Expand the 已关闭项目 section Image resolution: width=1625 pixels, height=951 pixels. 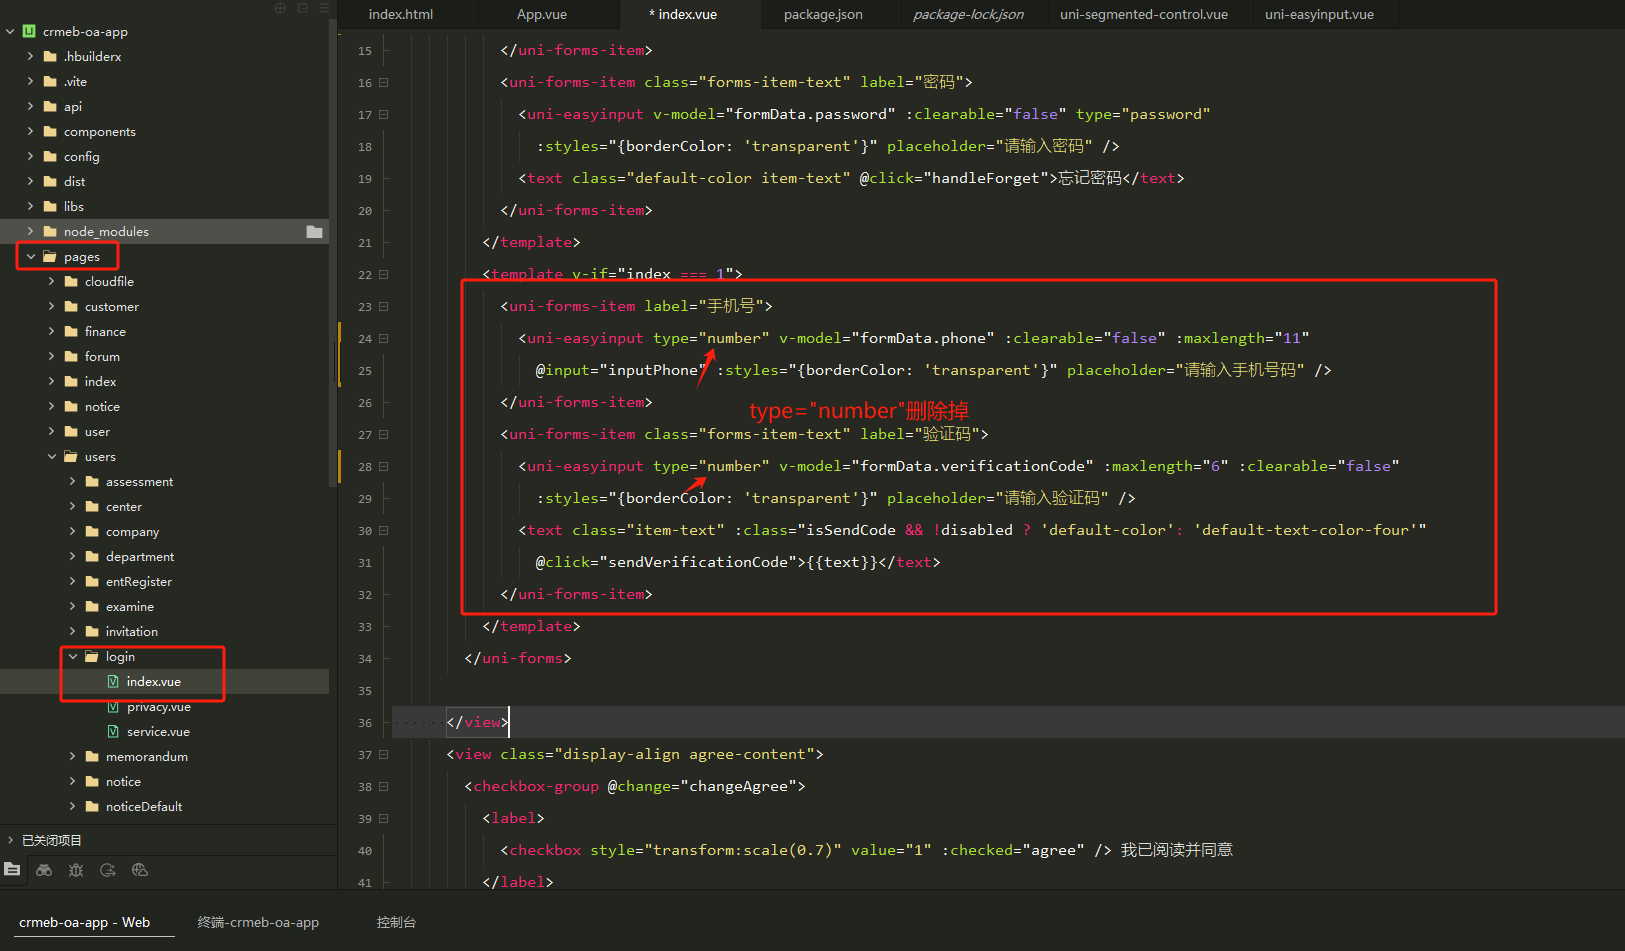tap(11, 840)
